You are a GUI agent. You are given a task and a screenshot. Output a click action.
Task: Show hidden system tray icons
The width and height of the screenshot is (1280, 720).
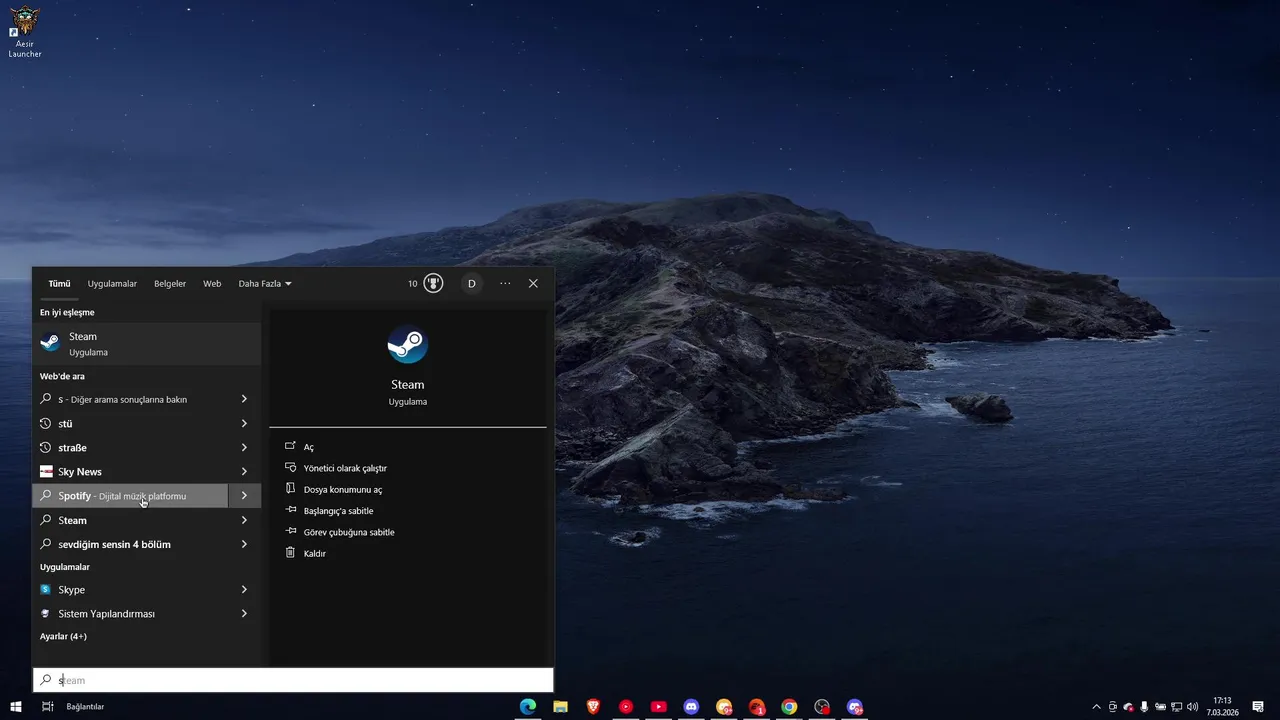coord(1096,707)
